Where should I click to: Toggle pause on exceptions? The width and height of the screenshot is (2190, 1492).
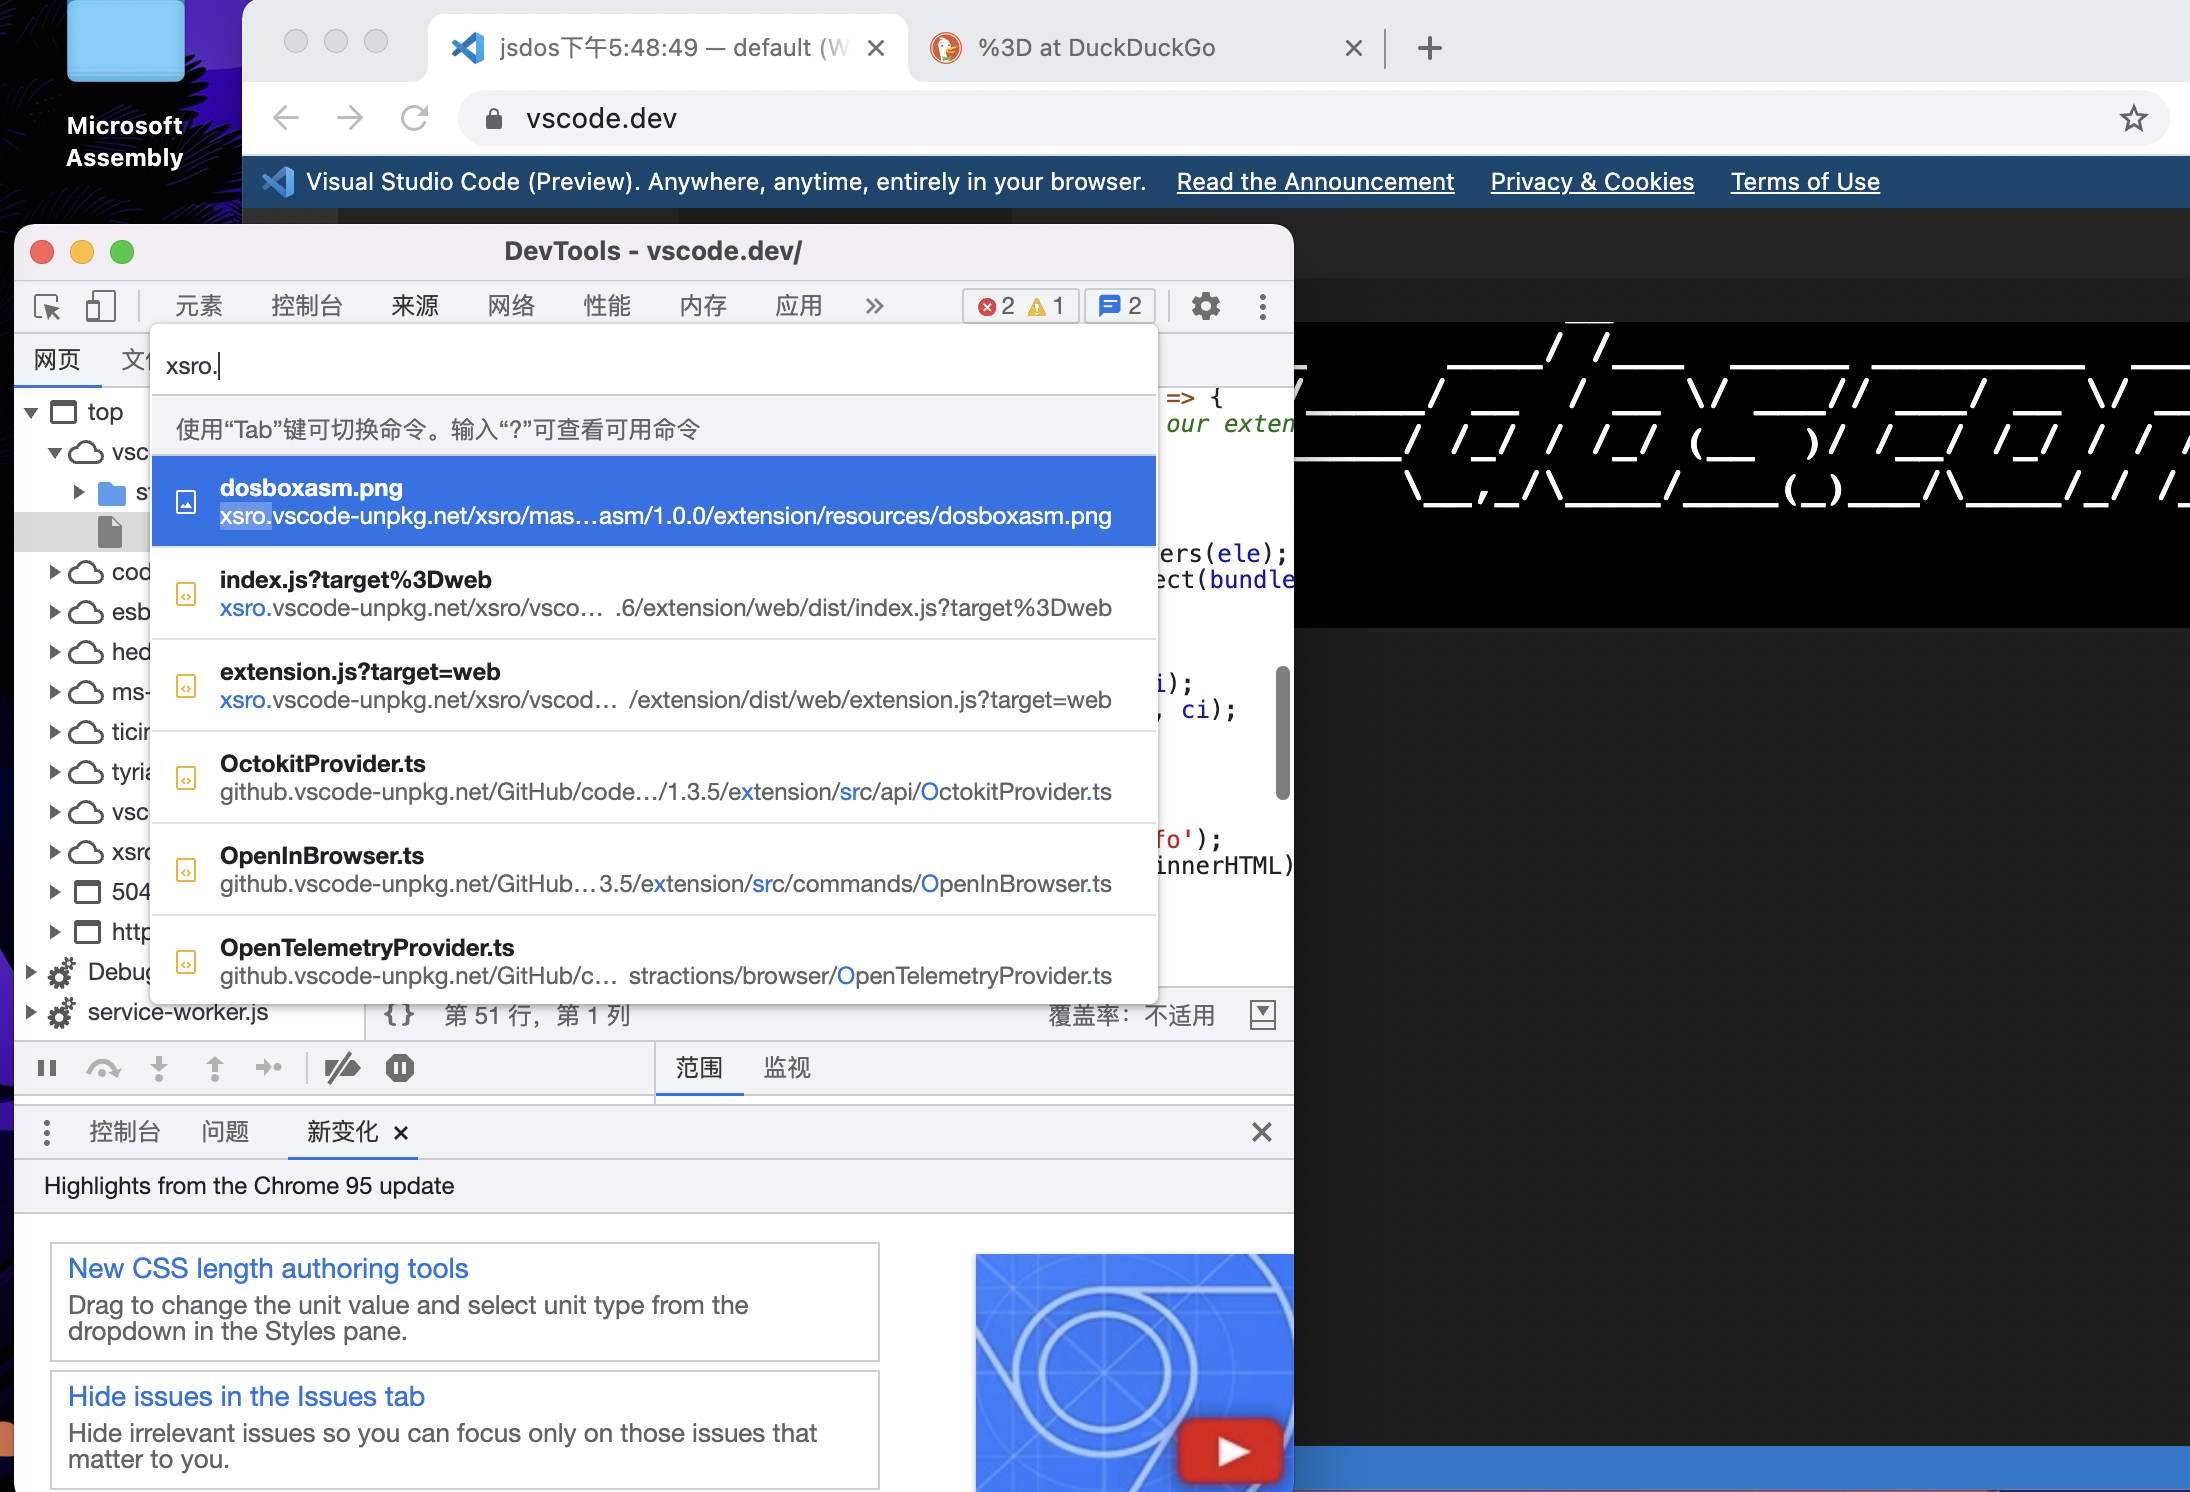(400, 1067)
